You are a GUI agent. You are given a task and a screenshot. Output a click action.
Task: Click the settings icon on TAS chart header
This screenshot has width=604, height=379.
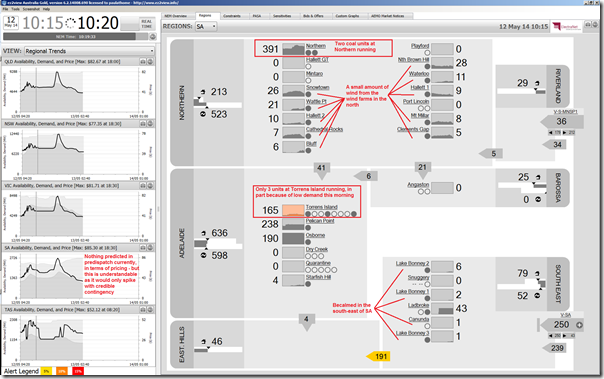pos(150,310)
